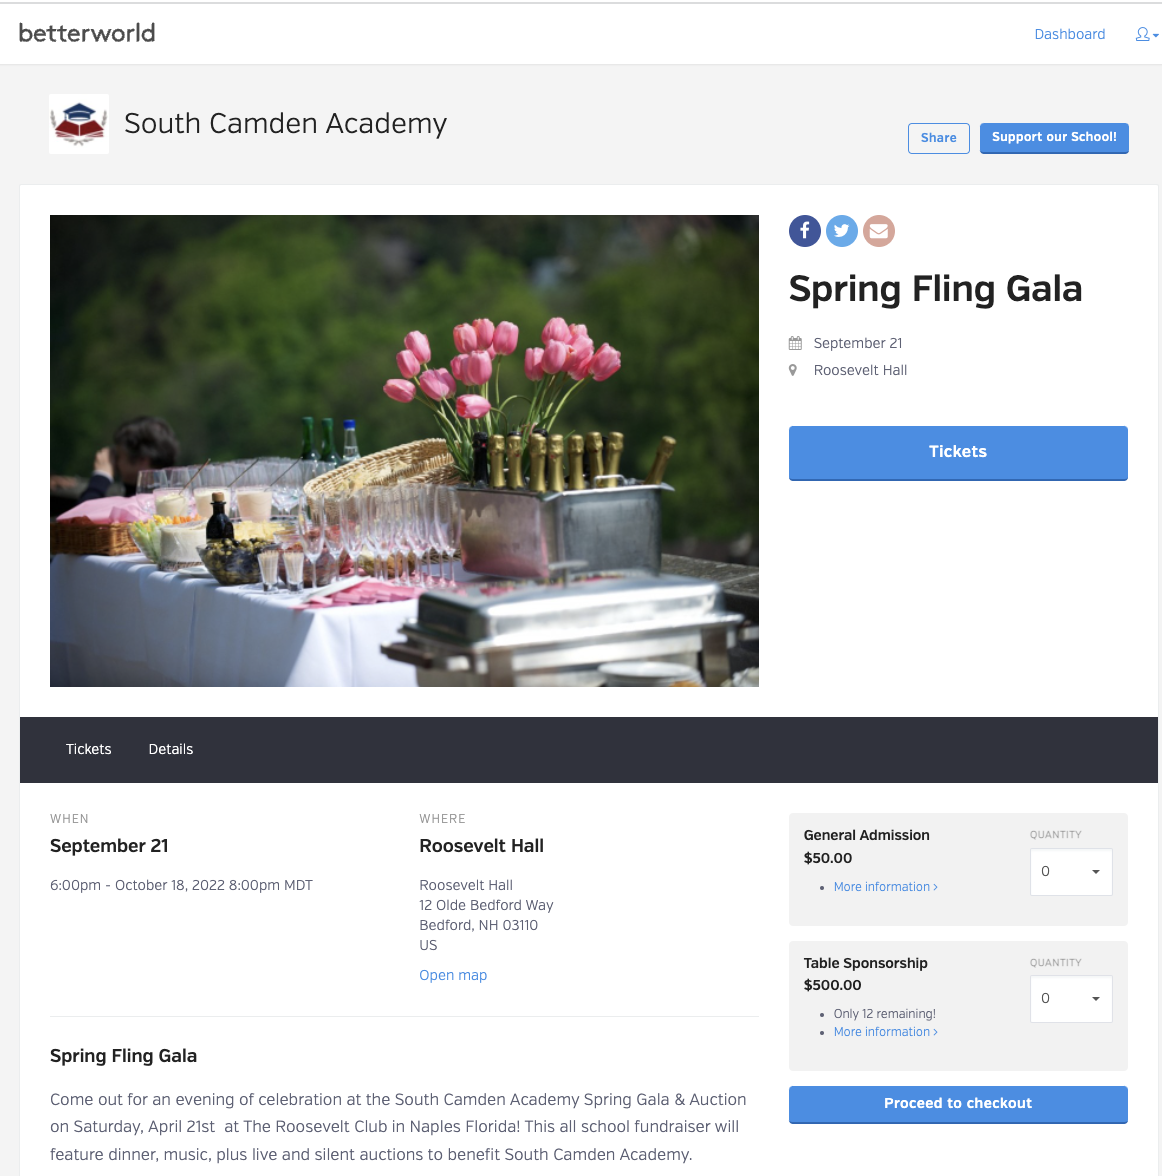1162x1176 pixels.
Task: Click the Support our School! button
Action: 1054,138
